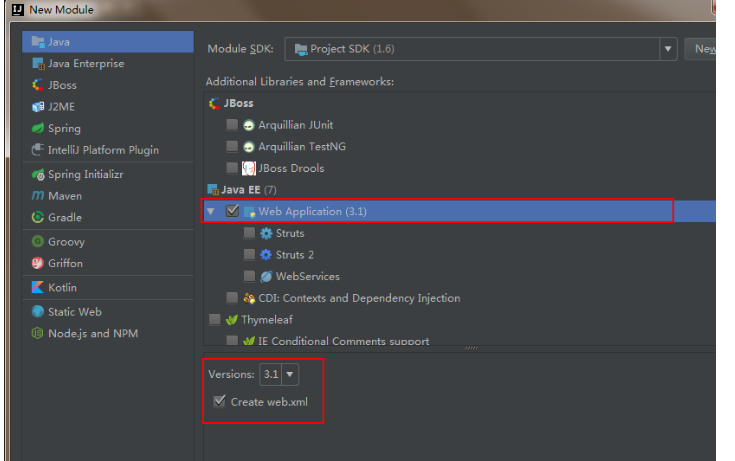Click the IE Conditional Comments support label
Image resolution: width=735 pixels, height=461 pixels.
(x=344, y=341)
